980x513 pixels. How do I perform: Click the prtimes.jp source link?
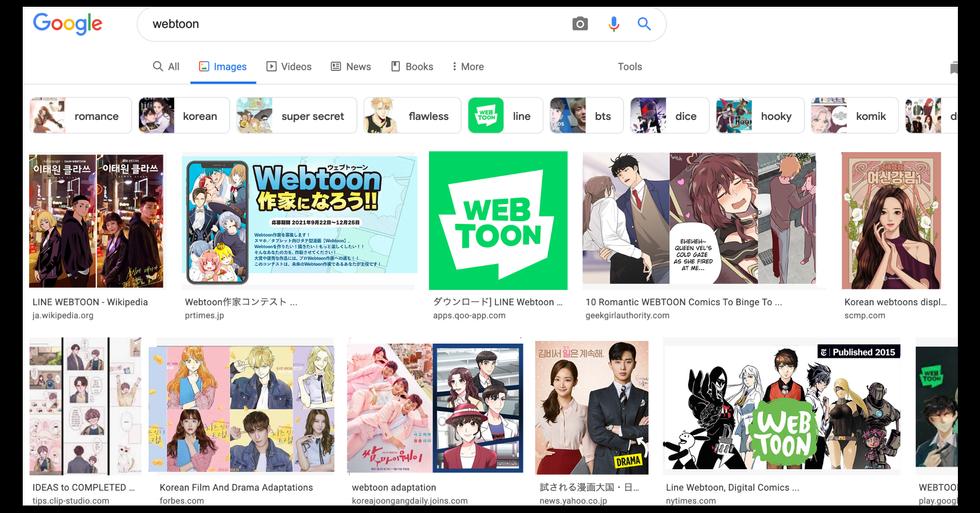coord(204,316)
